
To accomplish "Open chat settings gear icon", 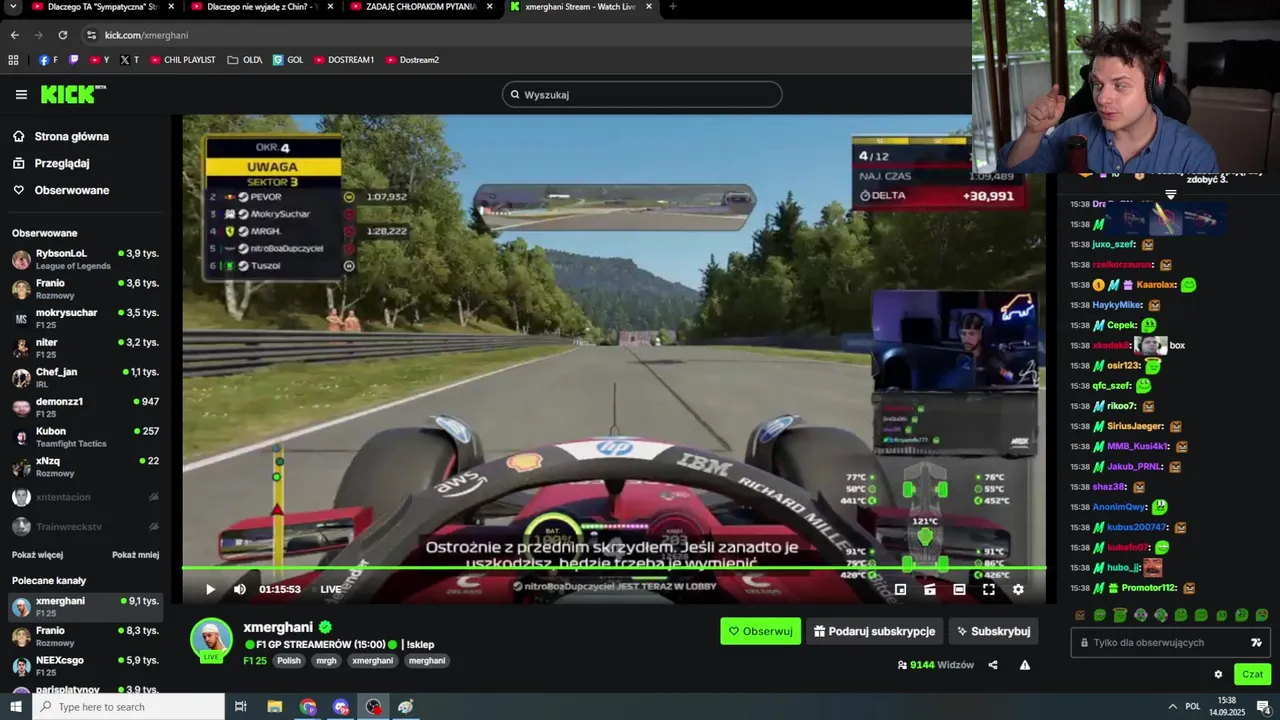I will pyautogui.click(x=1218, y=674).
